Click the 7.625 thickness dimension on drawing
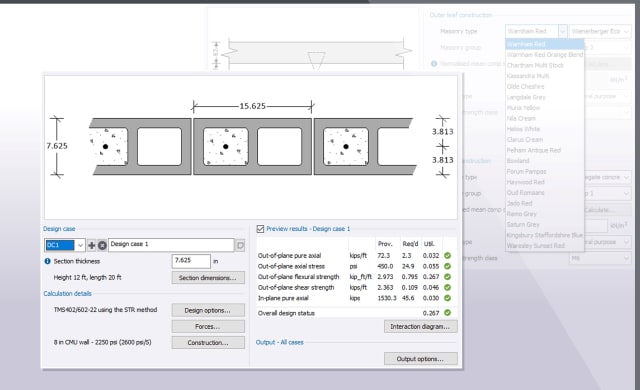 point(57,146)
